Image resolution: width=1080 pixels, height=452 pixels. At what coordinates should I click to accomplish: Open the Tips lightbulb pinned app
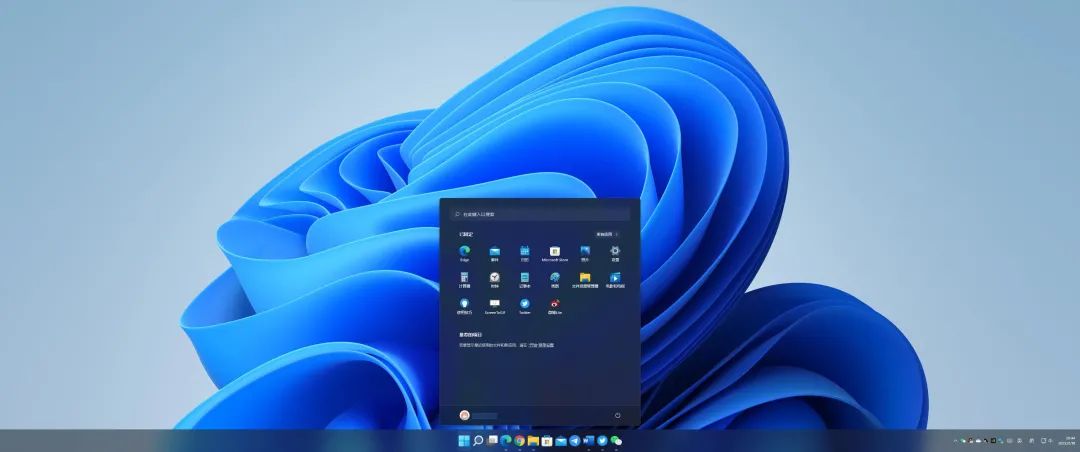click(464, 307)
